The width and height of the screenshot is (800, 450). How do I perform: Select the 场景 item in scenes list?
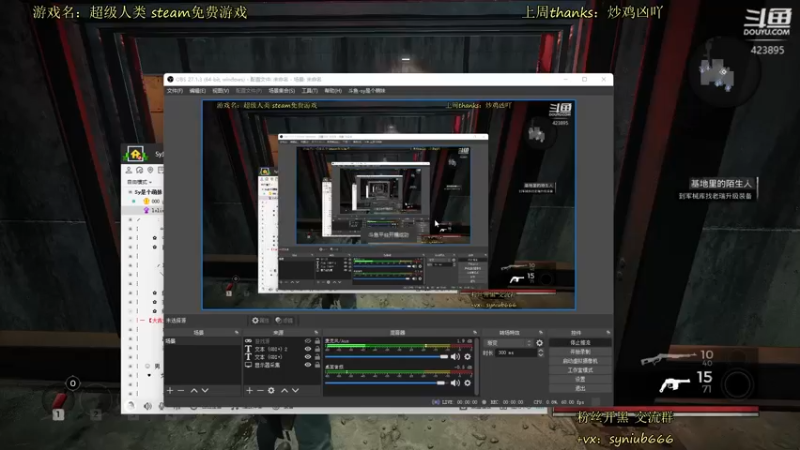(203, 341)
